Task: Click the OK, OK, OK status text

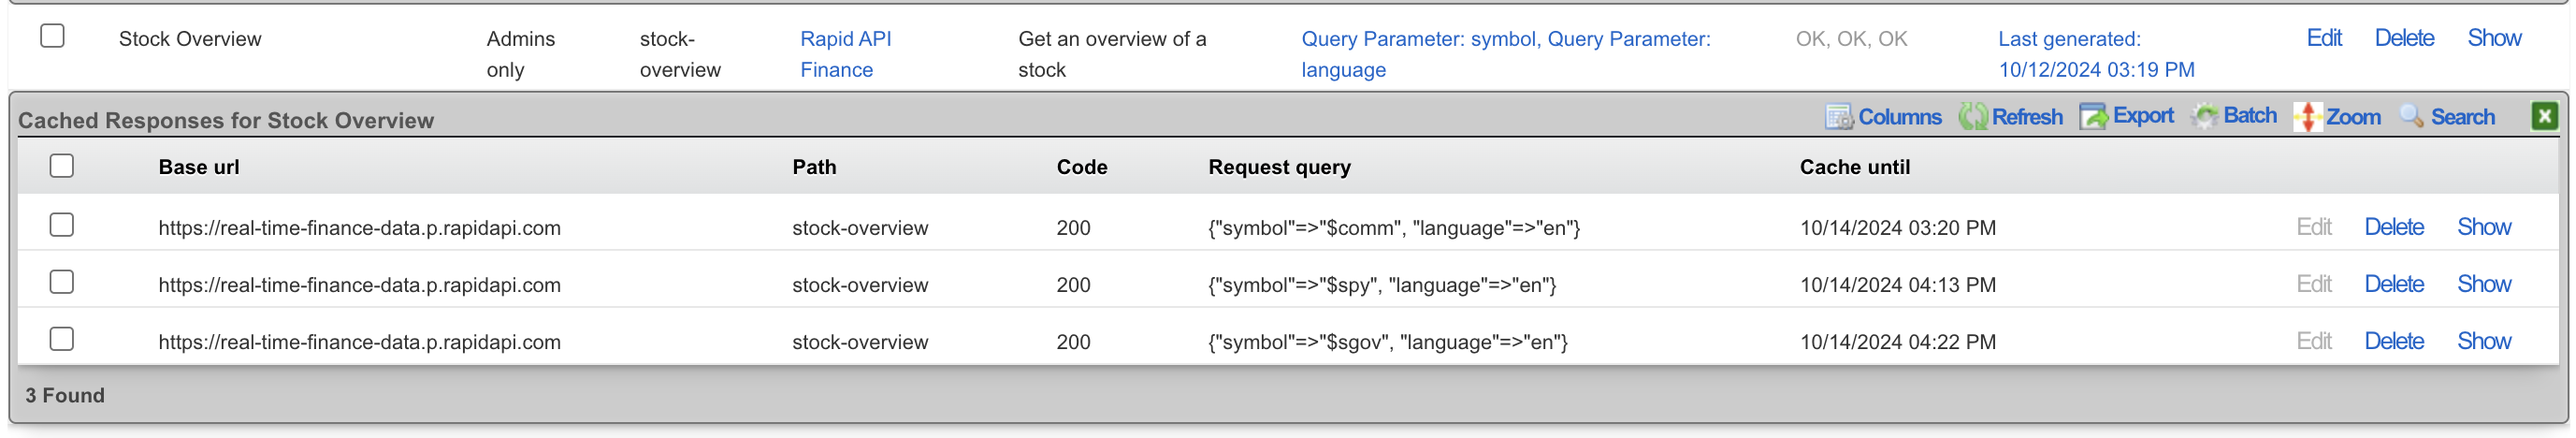Action: [1851, 39]
